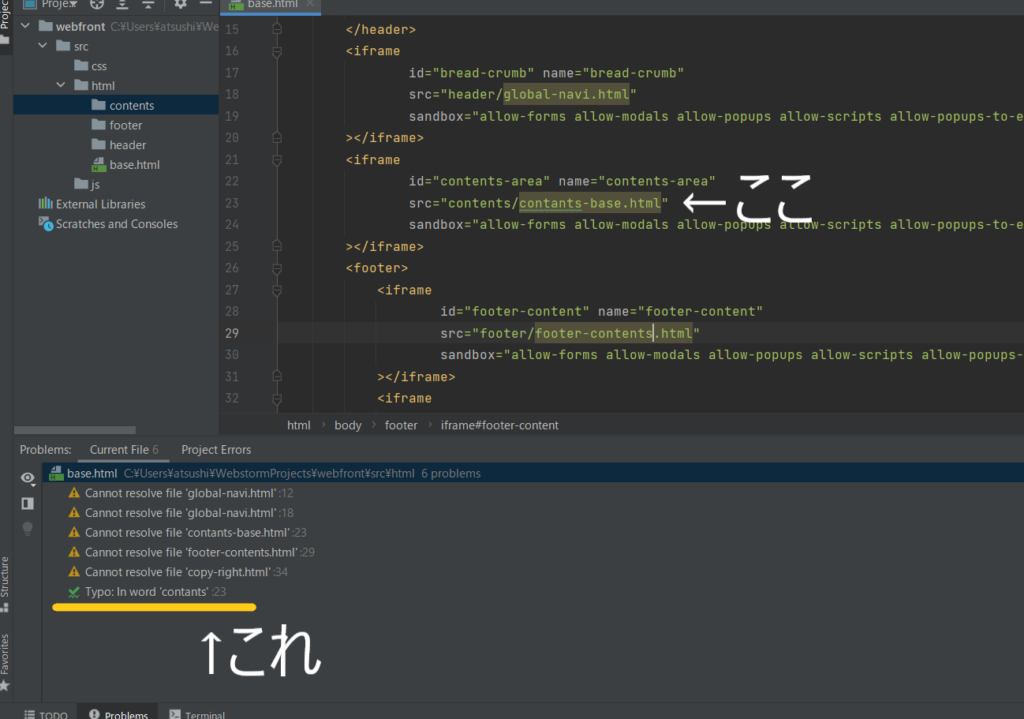
Task: Toggle editor preview icon in Problems panel
Action: [x=27, y=503]
